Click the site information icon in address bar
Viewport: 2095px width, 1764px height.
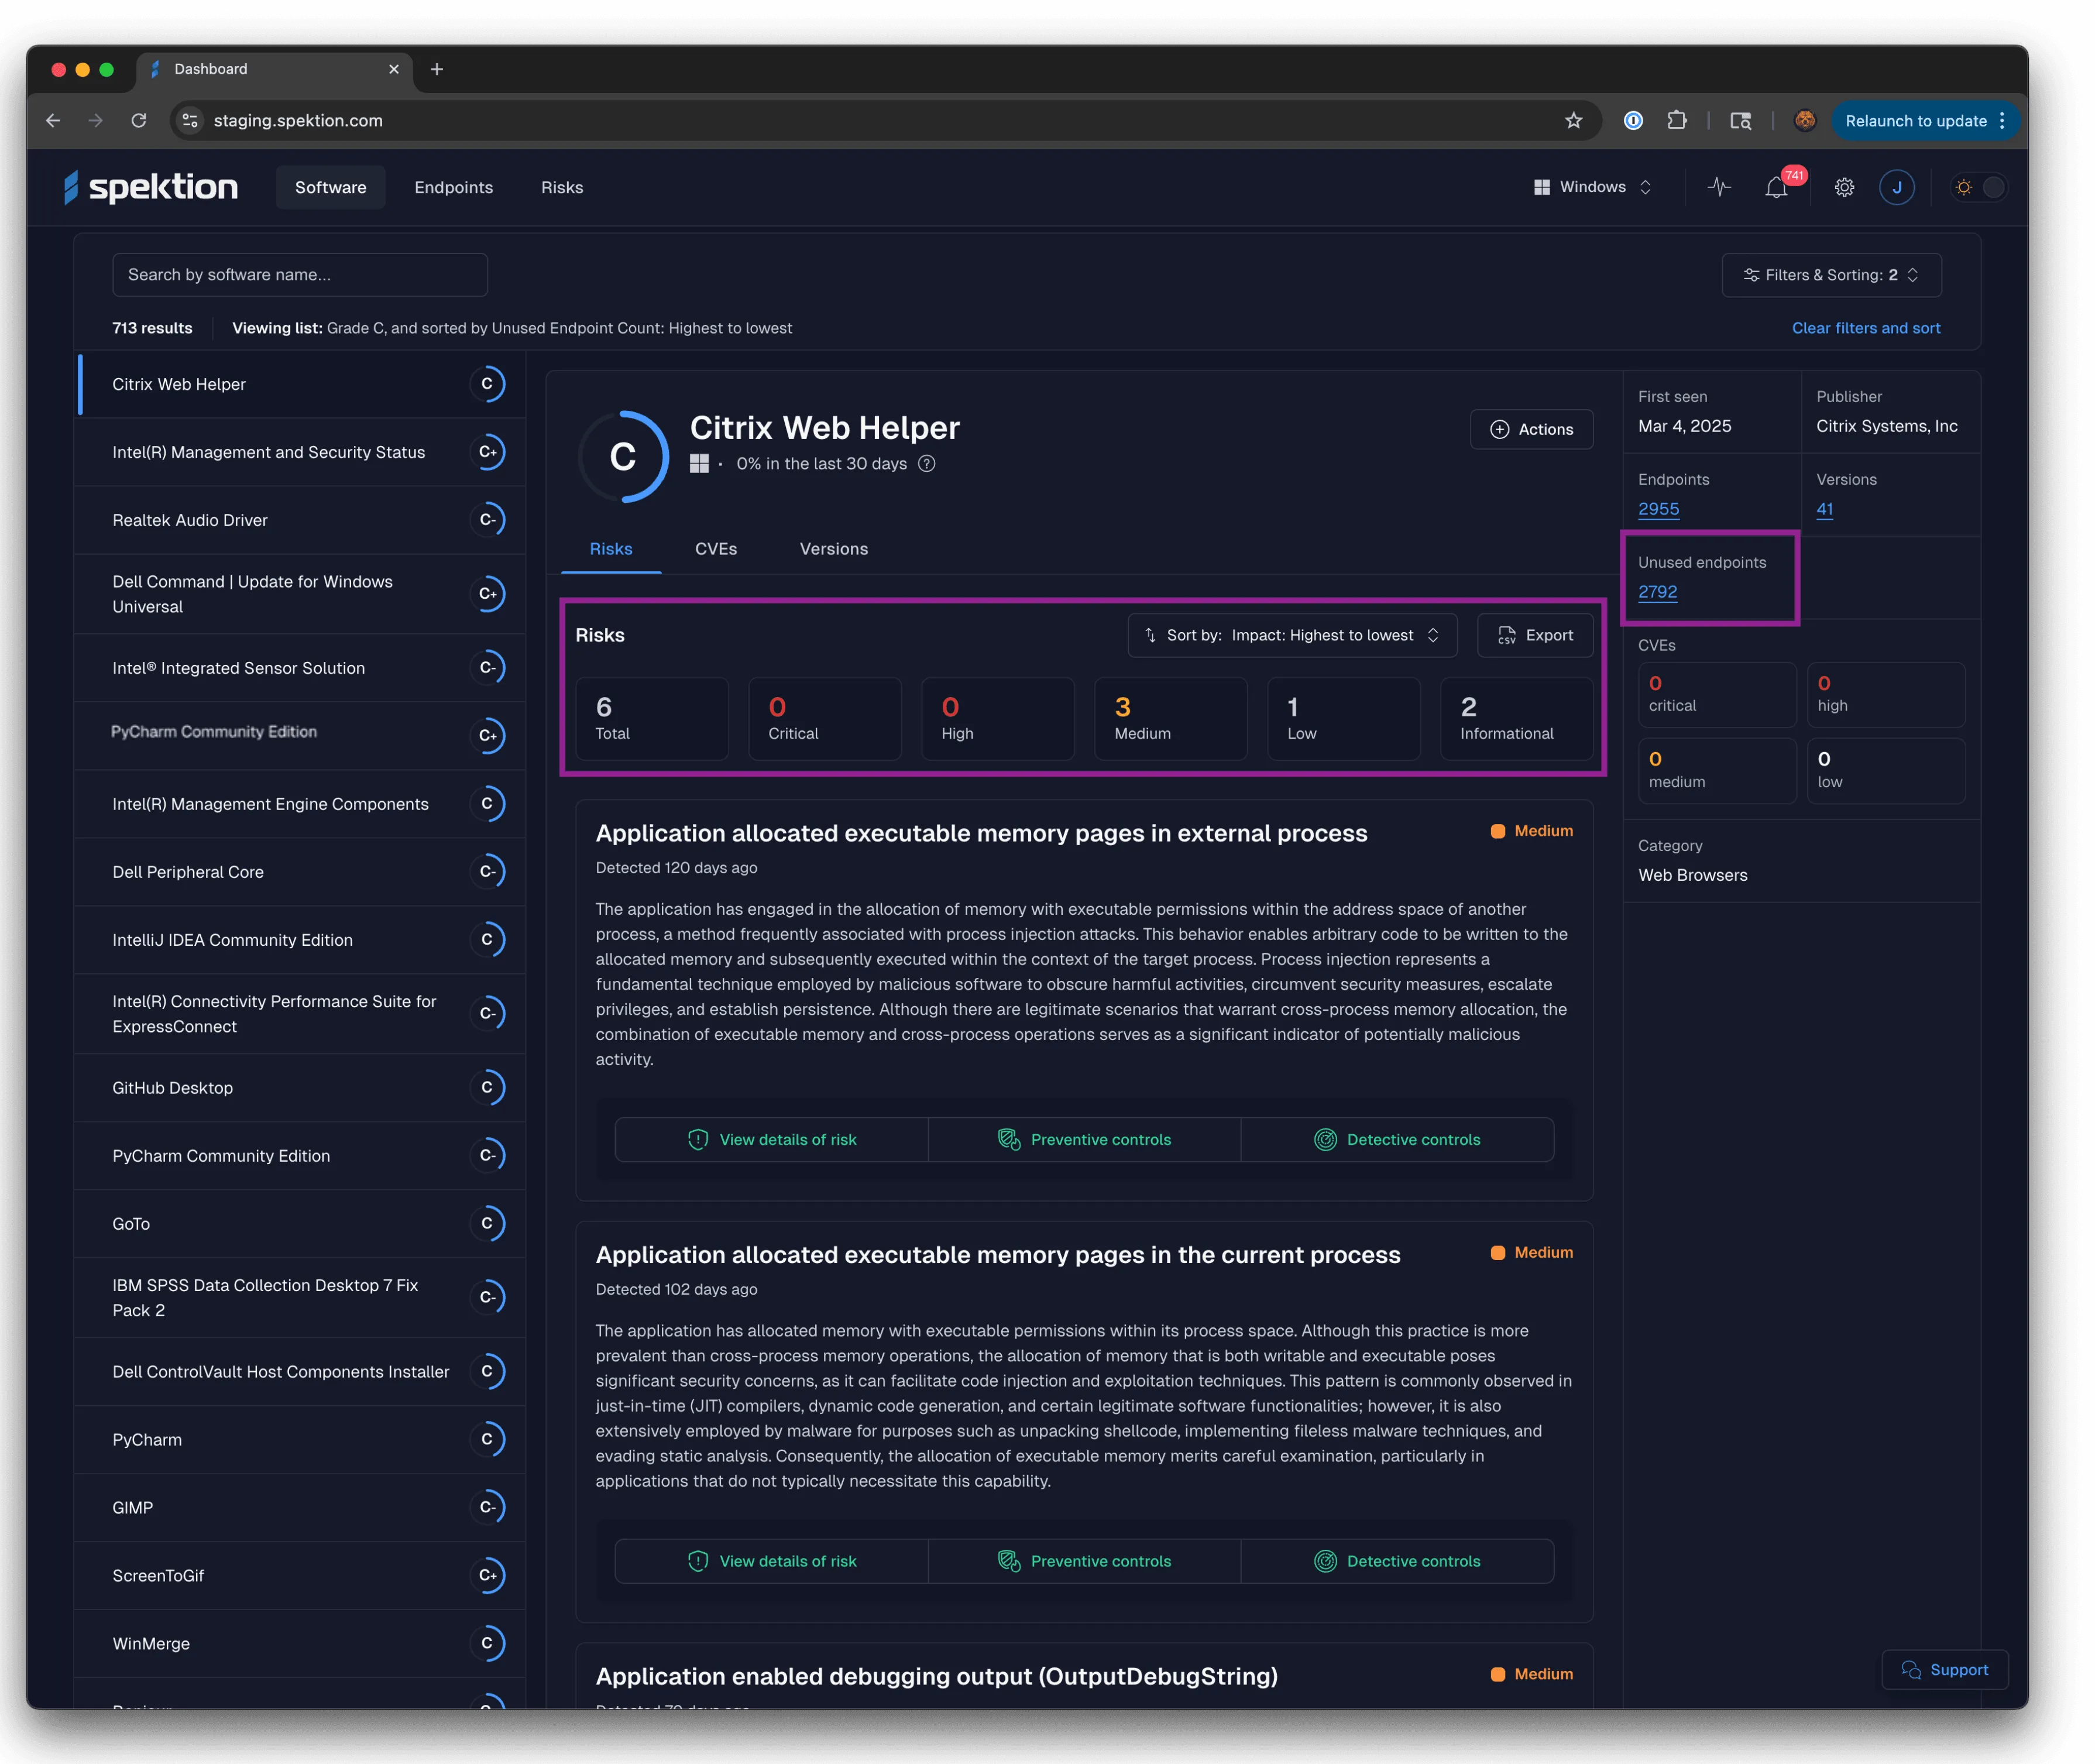coord(189,121)
